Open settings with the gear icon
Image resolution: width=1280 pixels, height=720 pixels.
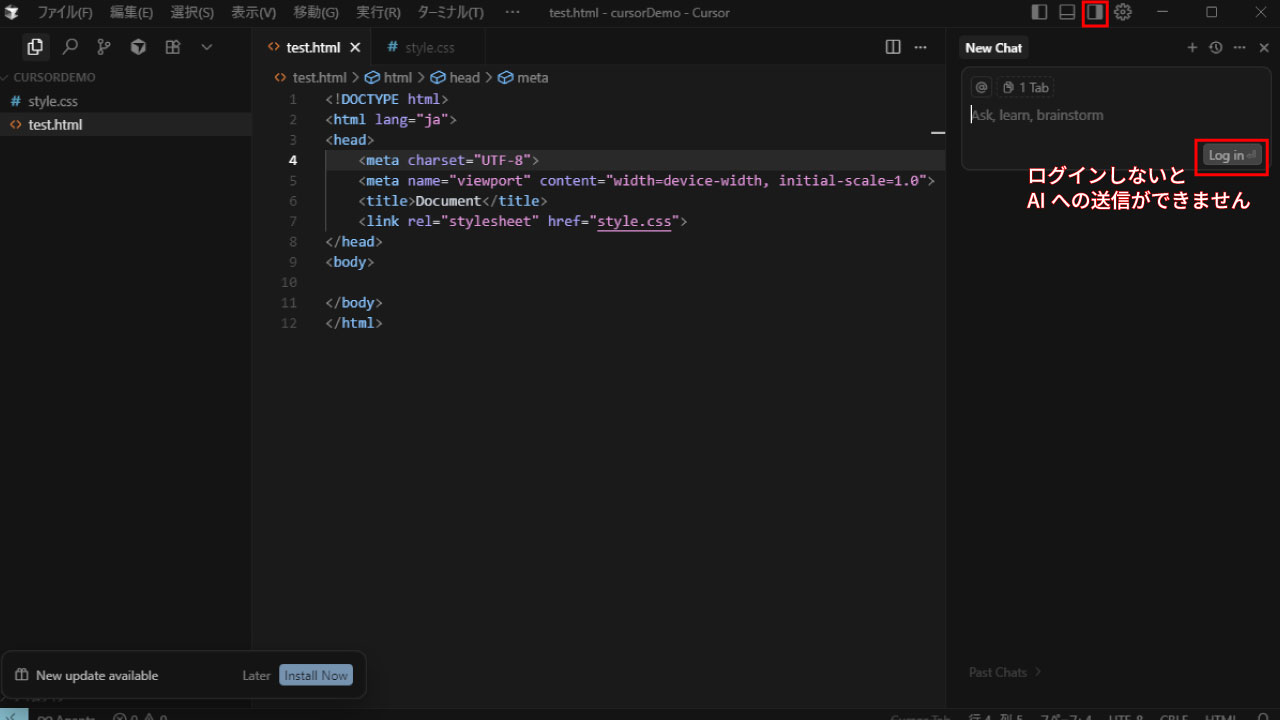[1123, 12]
